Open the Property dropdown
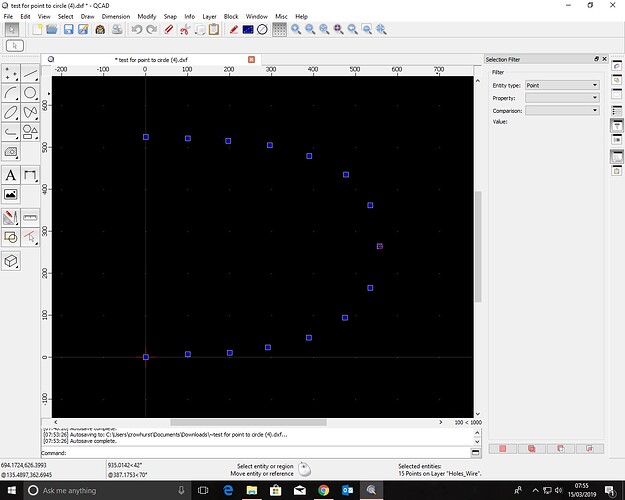The height and width of the screenshot is (500, 625). [562, 98]
